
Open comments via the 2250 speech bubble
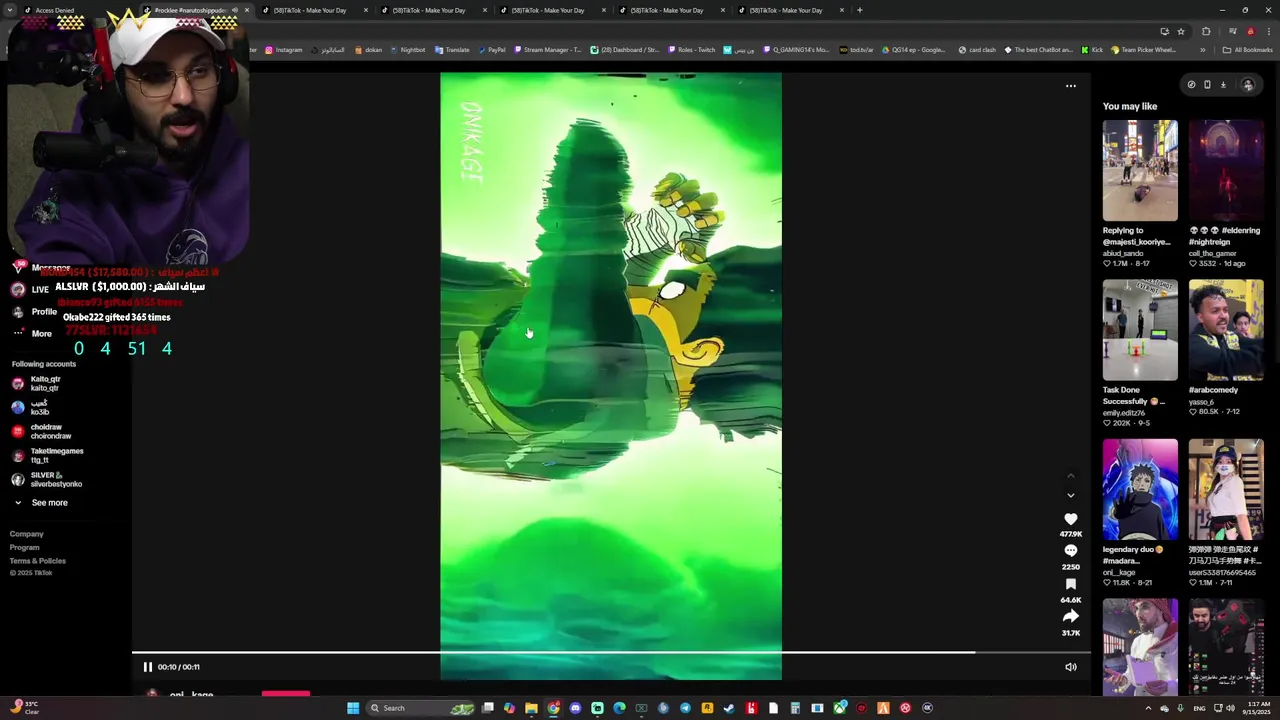pos(1070,551)
